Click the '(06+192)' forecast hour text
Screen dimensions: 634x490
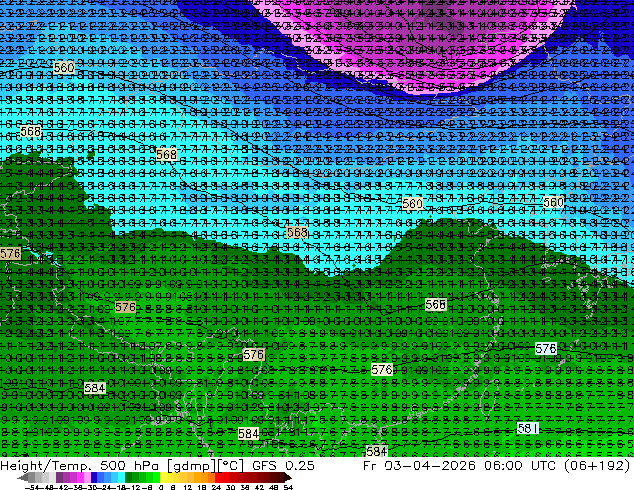pos(597,465)
